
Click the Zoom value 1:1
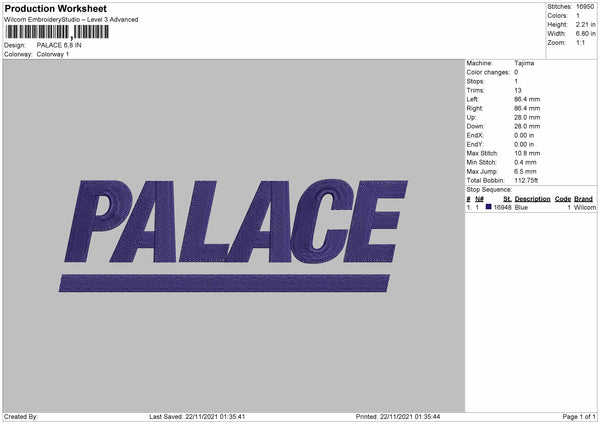(x=580, y=43)
